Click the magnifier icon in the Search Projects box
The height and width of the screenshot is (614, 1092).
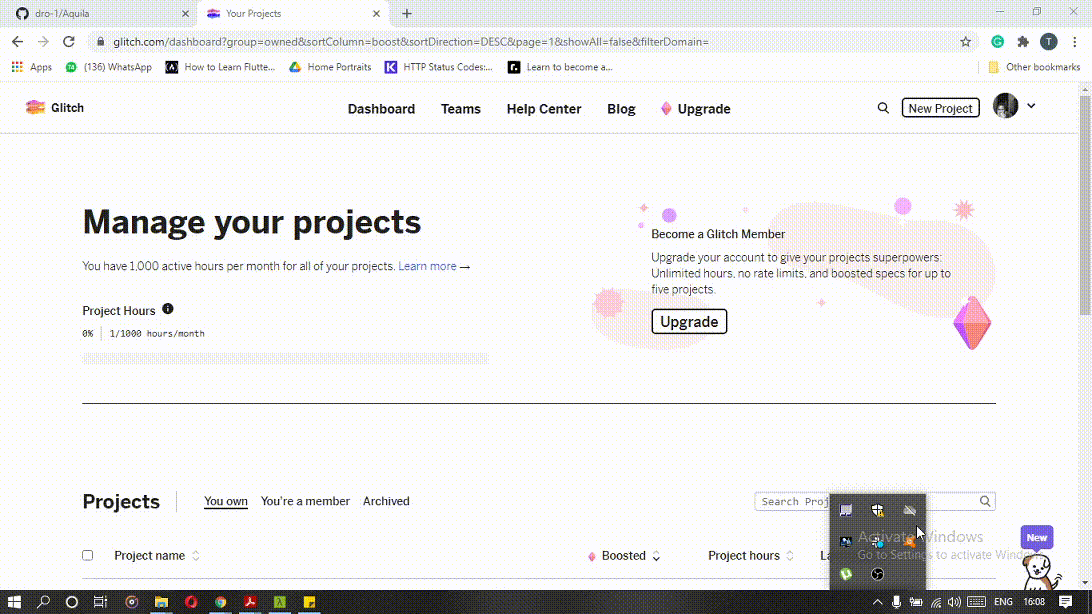[x=985, y=501]
